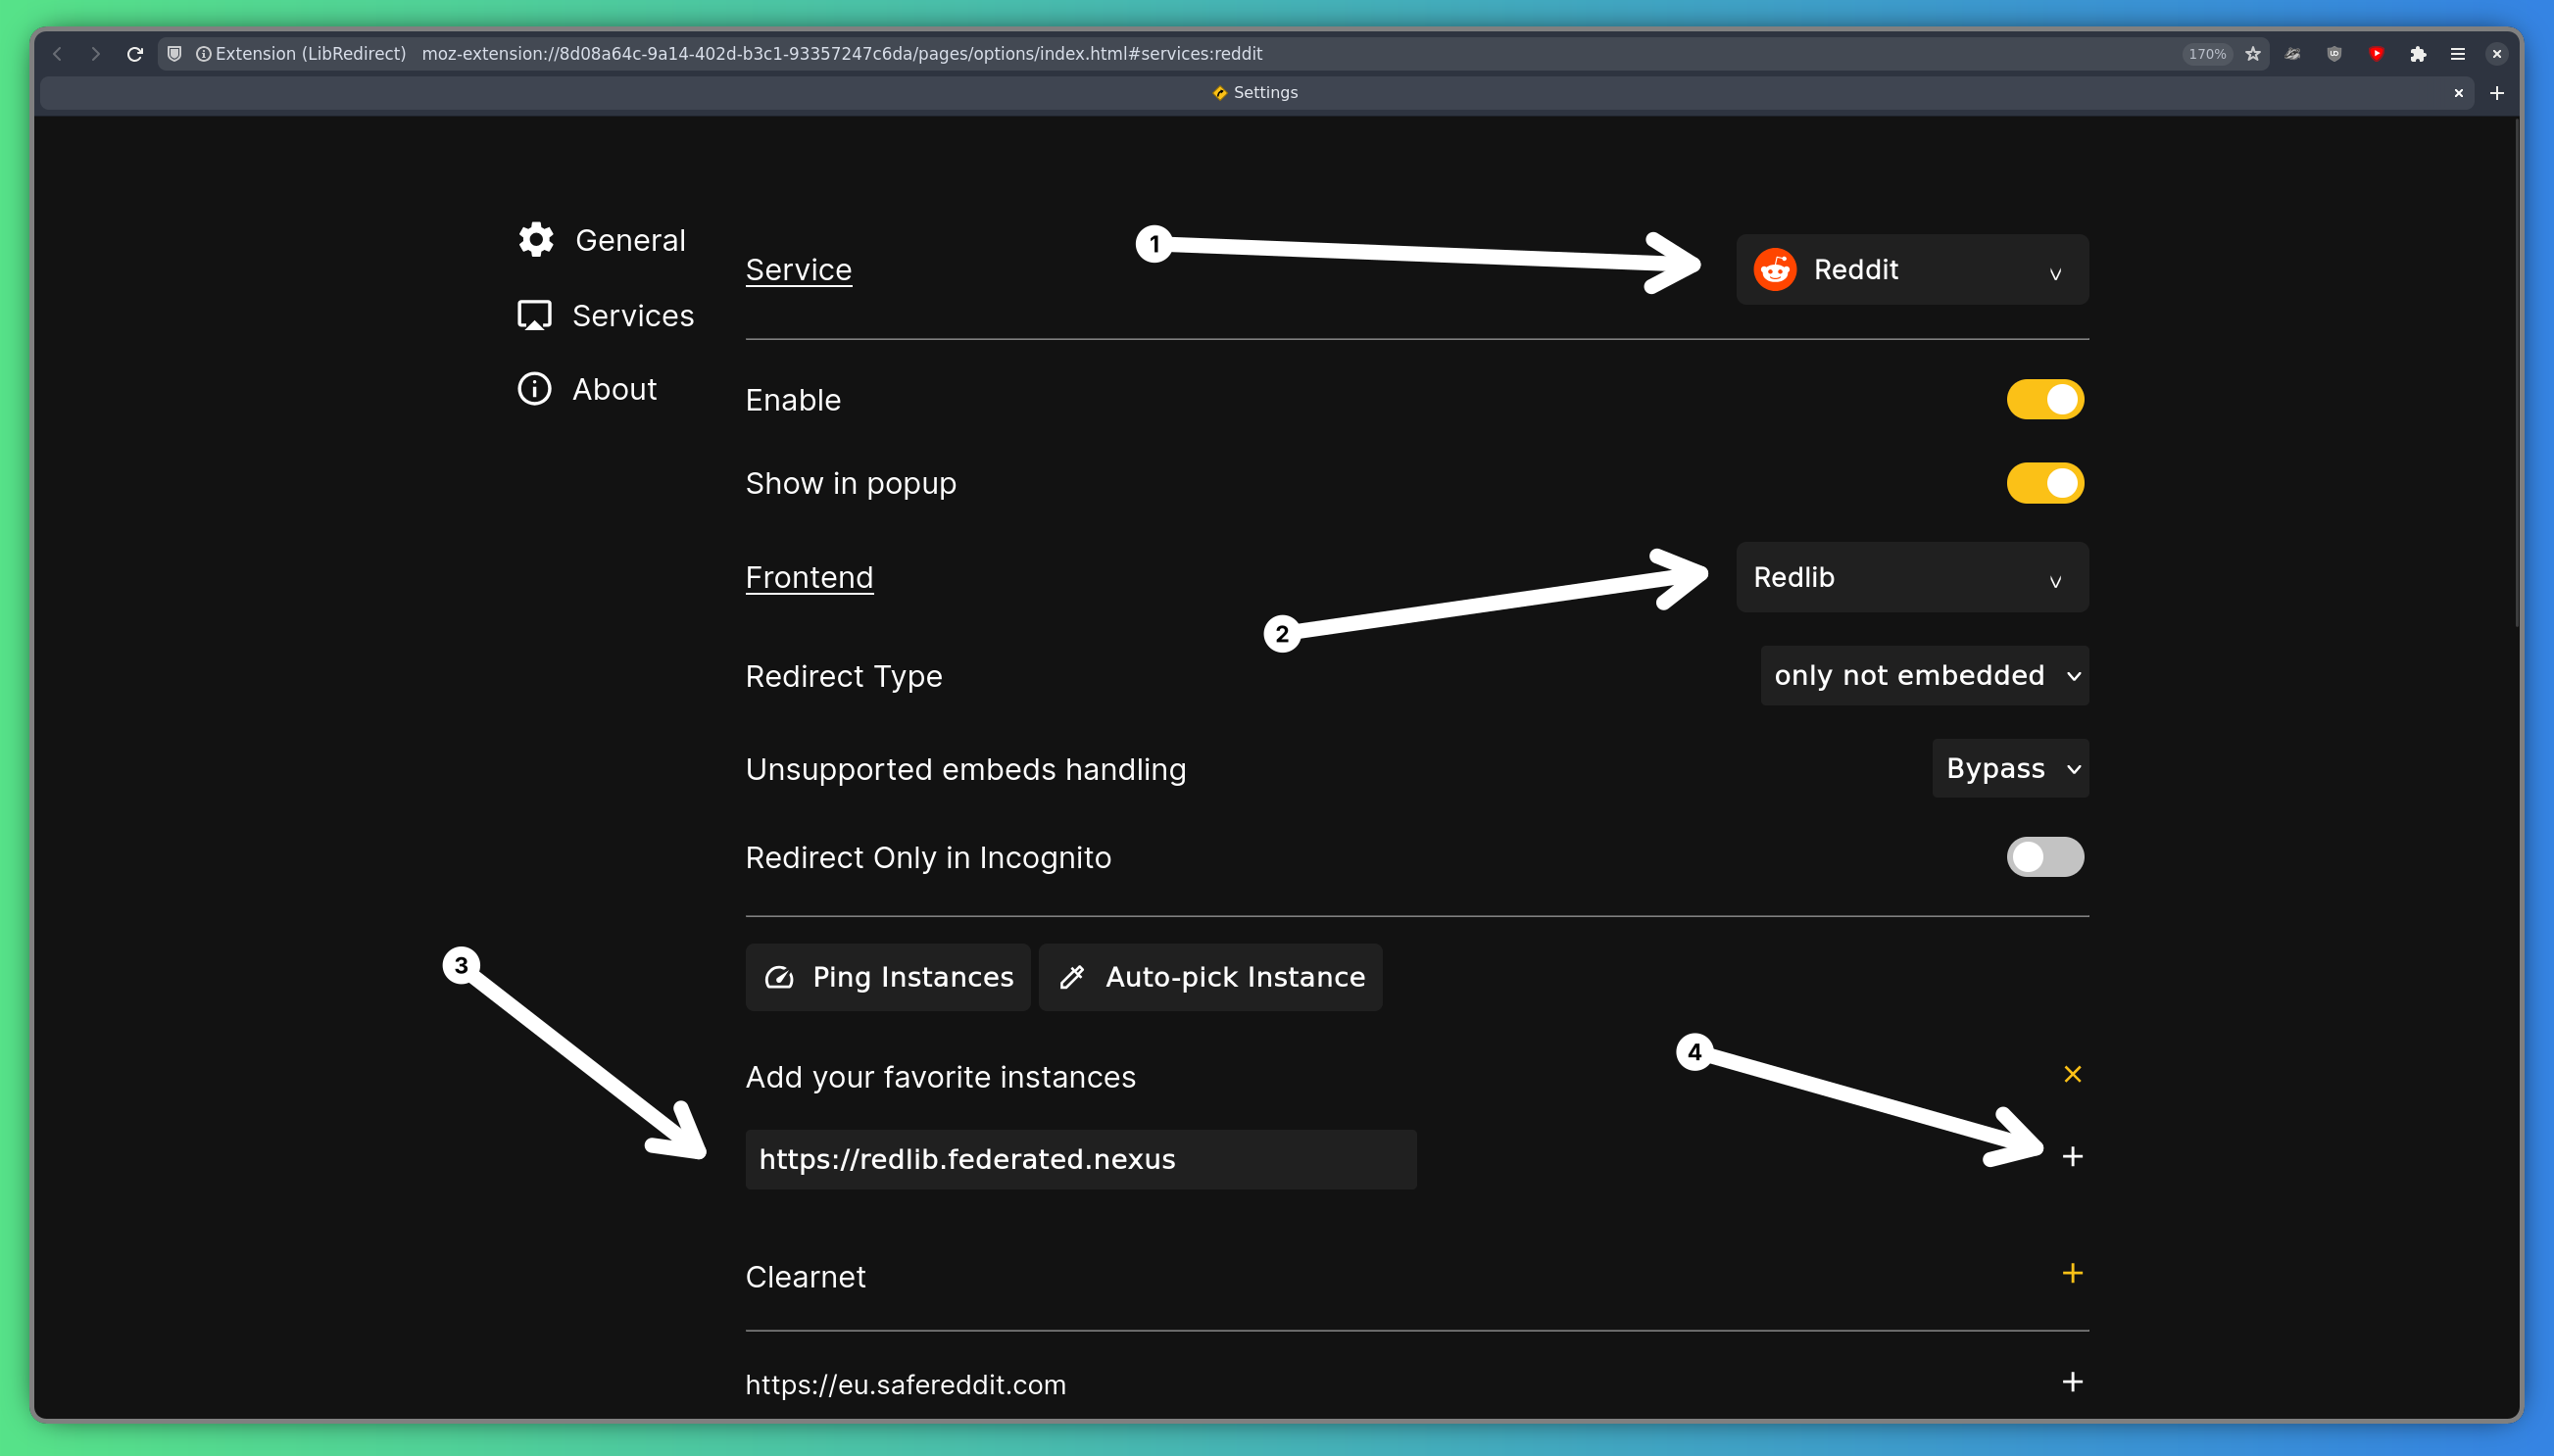This screenshot has height=1456, width=2554.
Task: Open the Services settings section
Action: (631, 314)
